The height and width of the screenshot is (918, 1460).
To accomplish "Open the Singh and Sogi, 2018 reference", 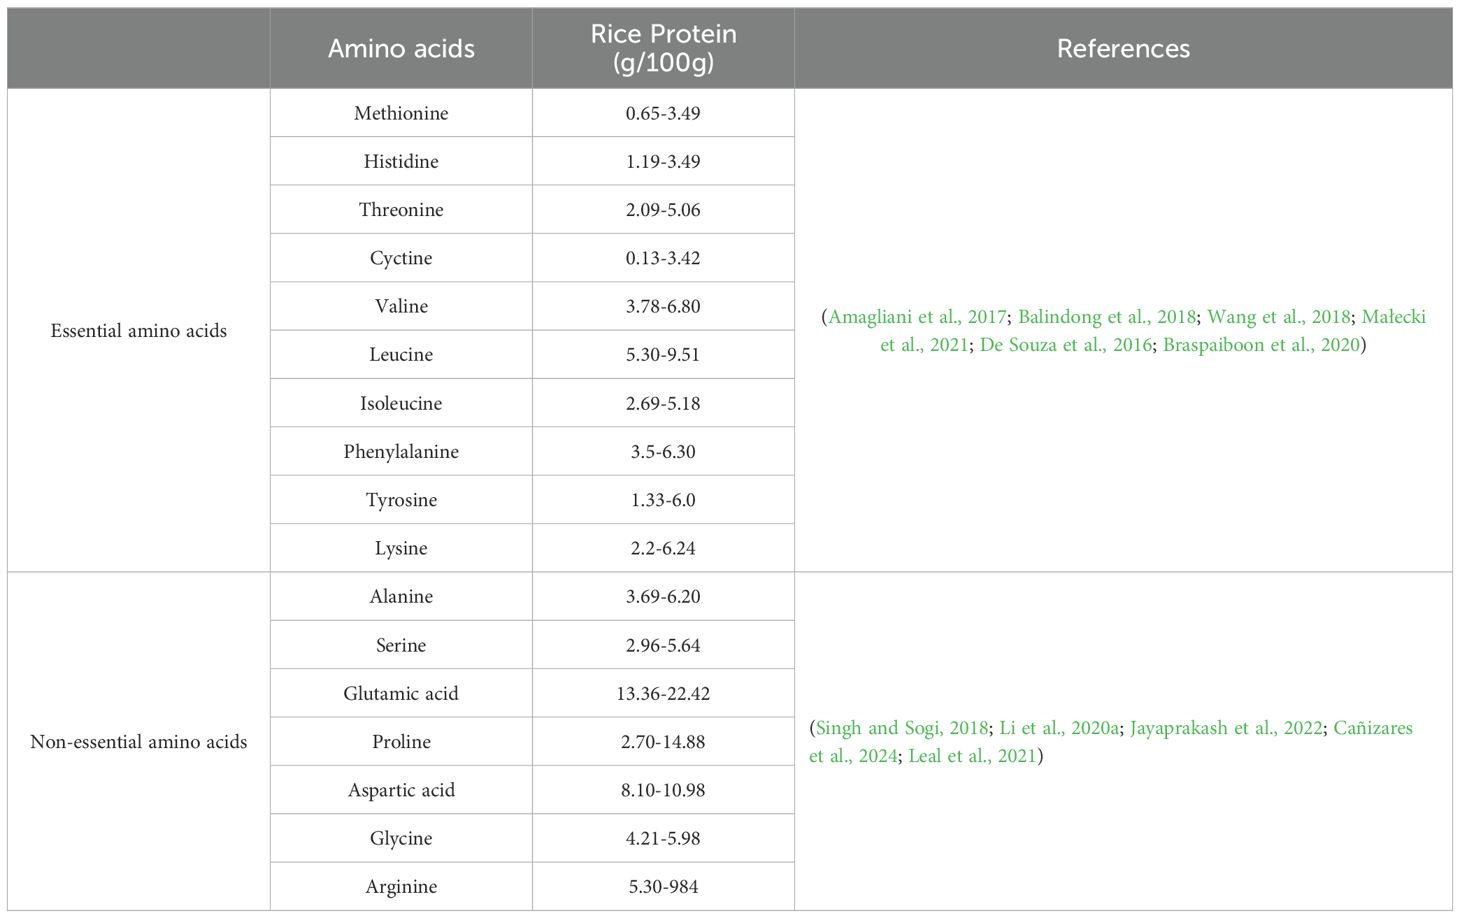I will coord(902,728).
